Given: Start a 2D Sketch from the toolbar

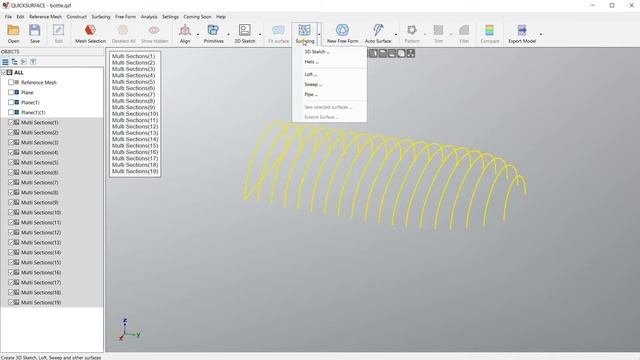Looking at the screenshot, I should point(244,30).
